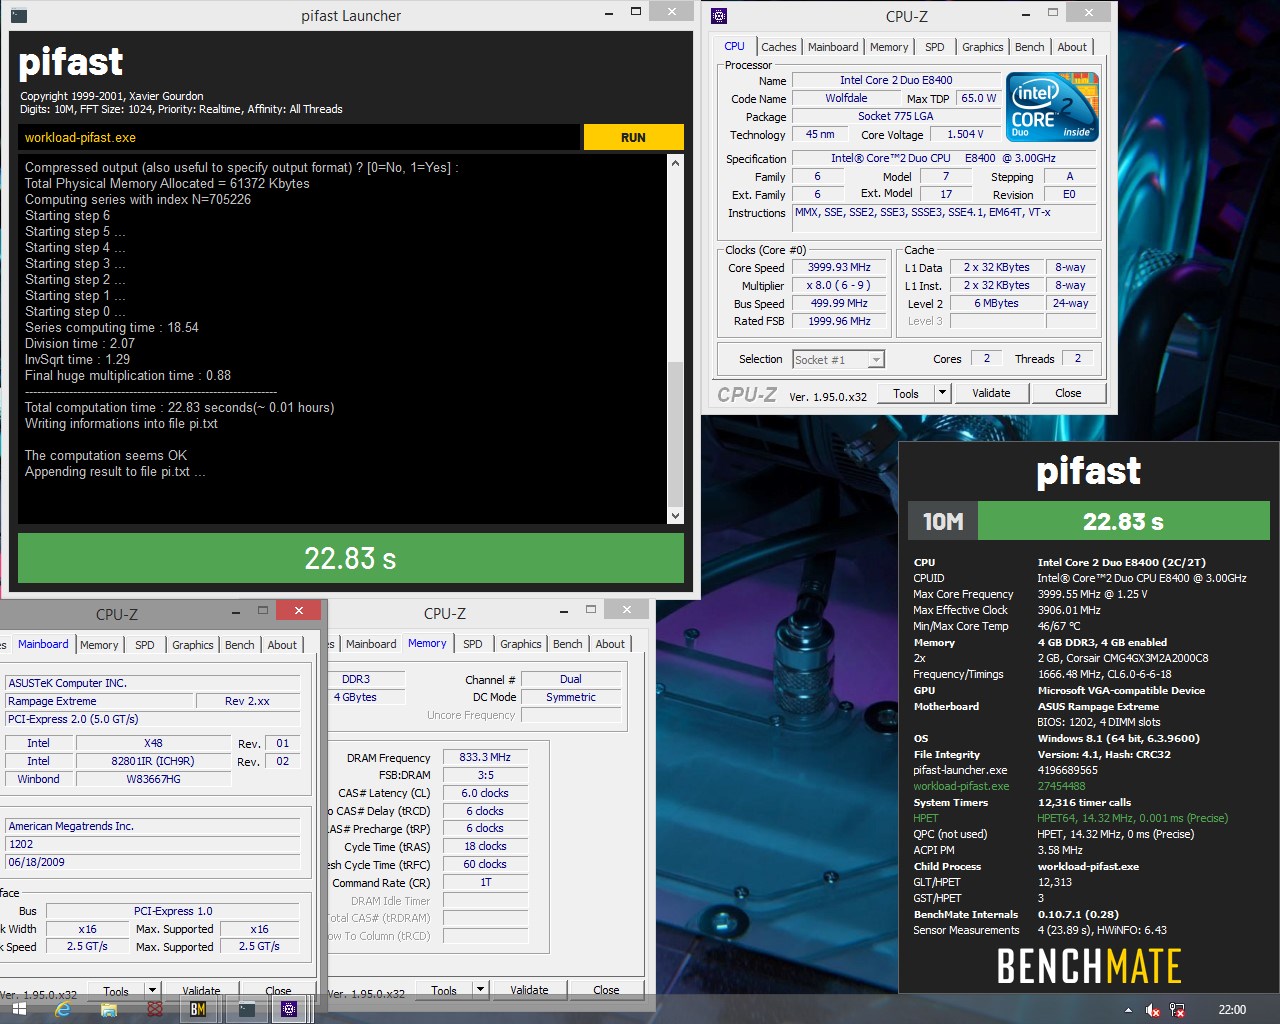Click the green 22.83 s score in BenchMate panel
Viewport: 1280px width, 1024px height.
pos(1123,521)
